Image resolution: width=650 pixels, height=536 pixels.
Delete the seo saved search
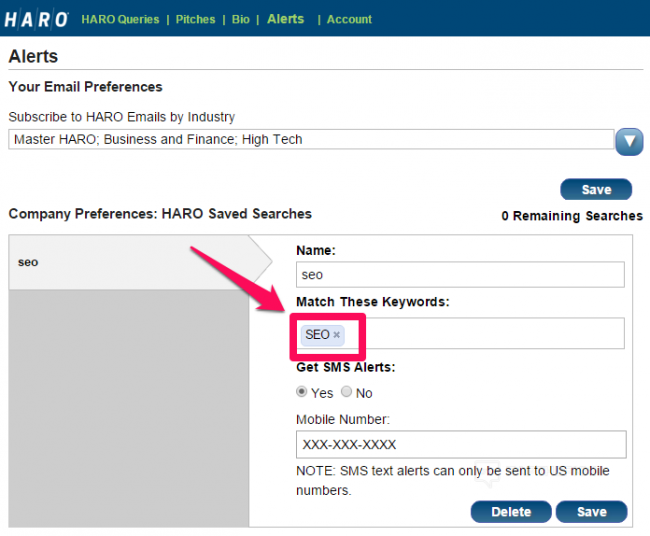point(511,512)
